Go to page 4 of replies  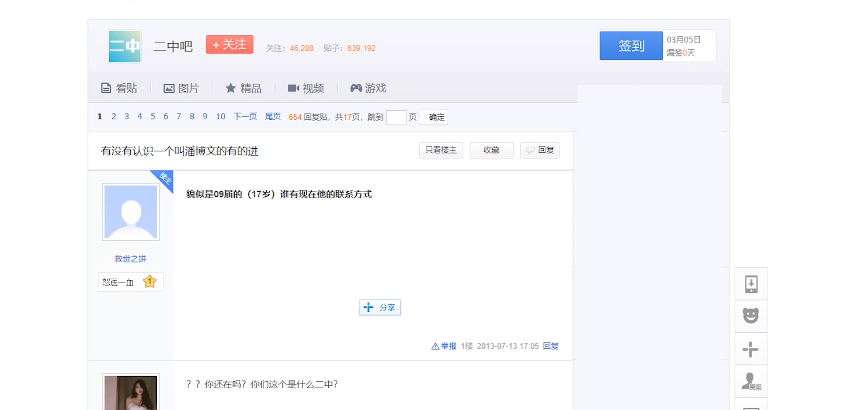pos(140,116)
